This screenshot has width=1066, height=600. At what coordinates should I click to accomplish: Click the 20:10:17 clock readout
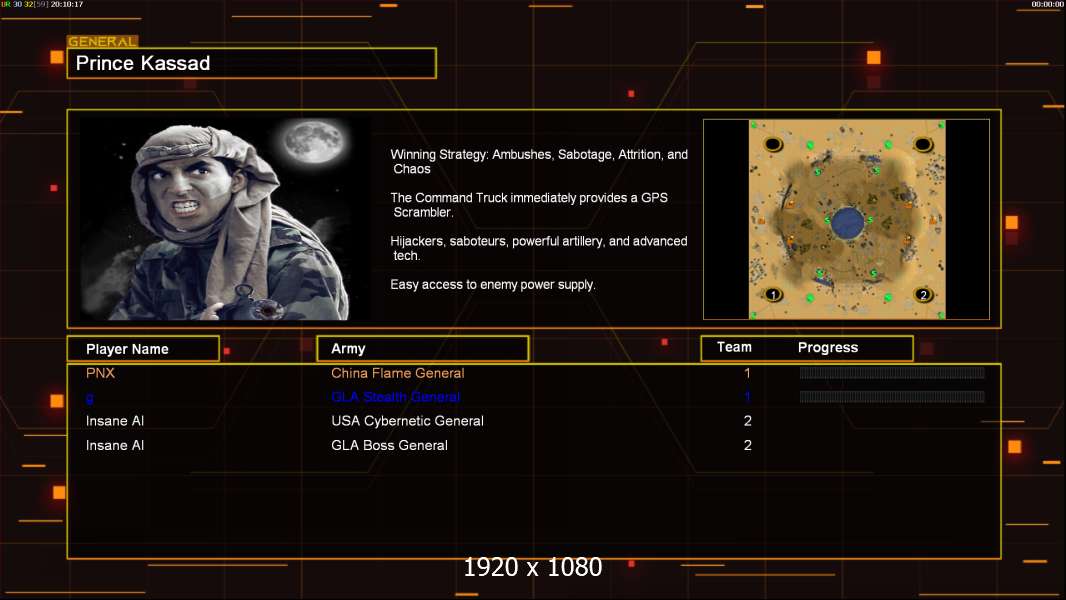(x=67, y=4)
